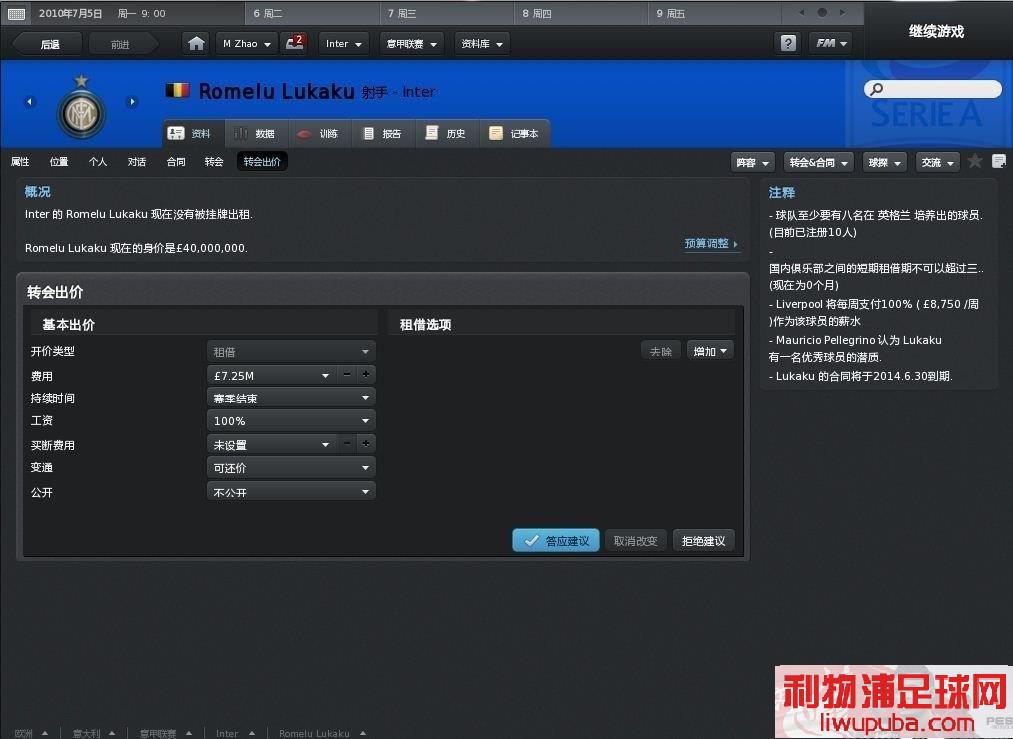Open the 买断费用 未设置 dropdown
Screen dimensions: 1013x739
pos(271,444)
